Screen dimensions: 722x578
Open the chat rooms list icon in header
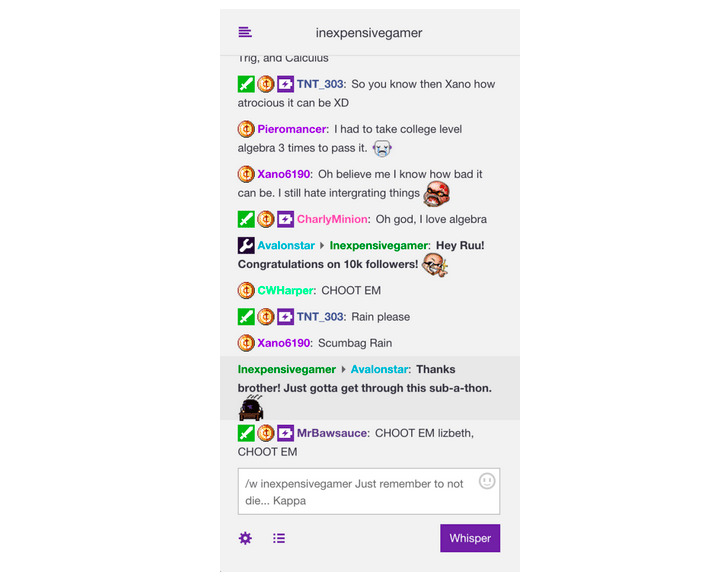click(245, 32)
